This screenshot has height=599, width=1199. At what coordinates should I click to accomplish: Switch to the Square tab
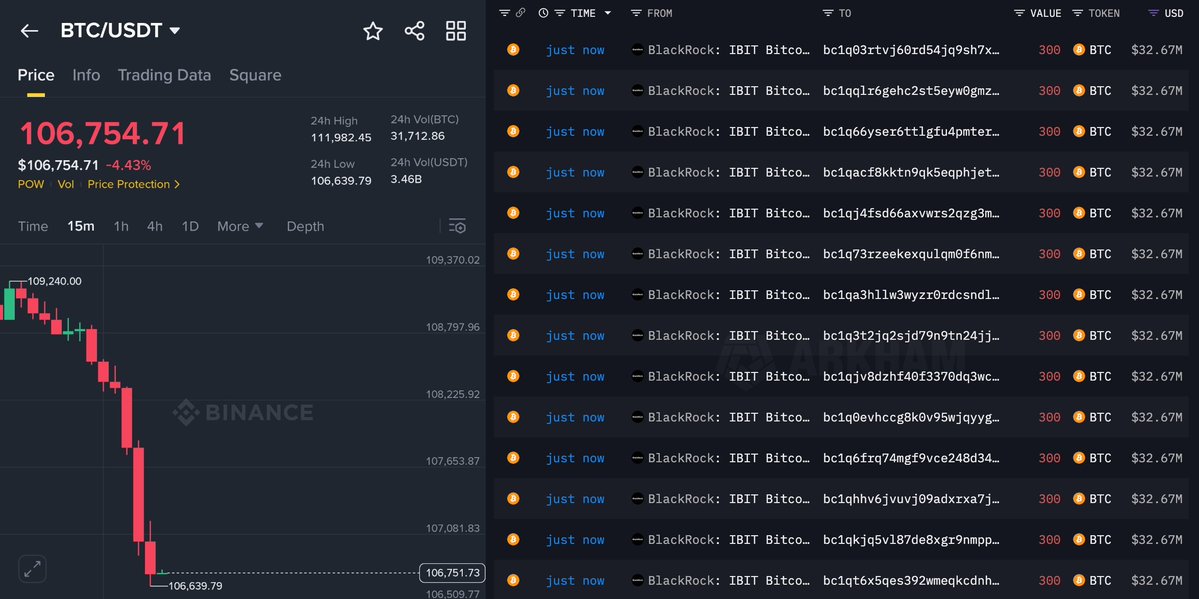click(x=255, y=75)
